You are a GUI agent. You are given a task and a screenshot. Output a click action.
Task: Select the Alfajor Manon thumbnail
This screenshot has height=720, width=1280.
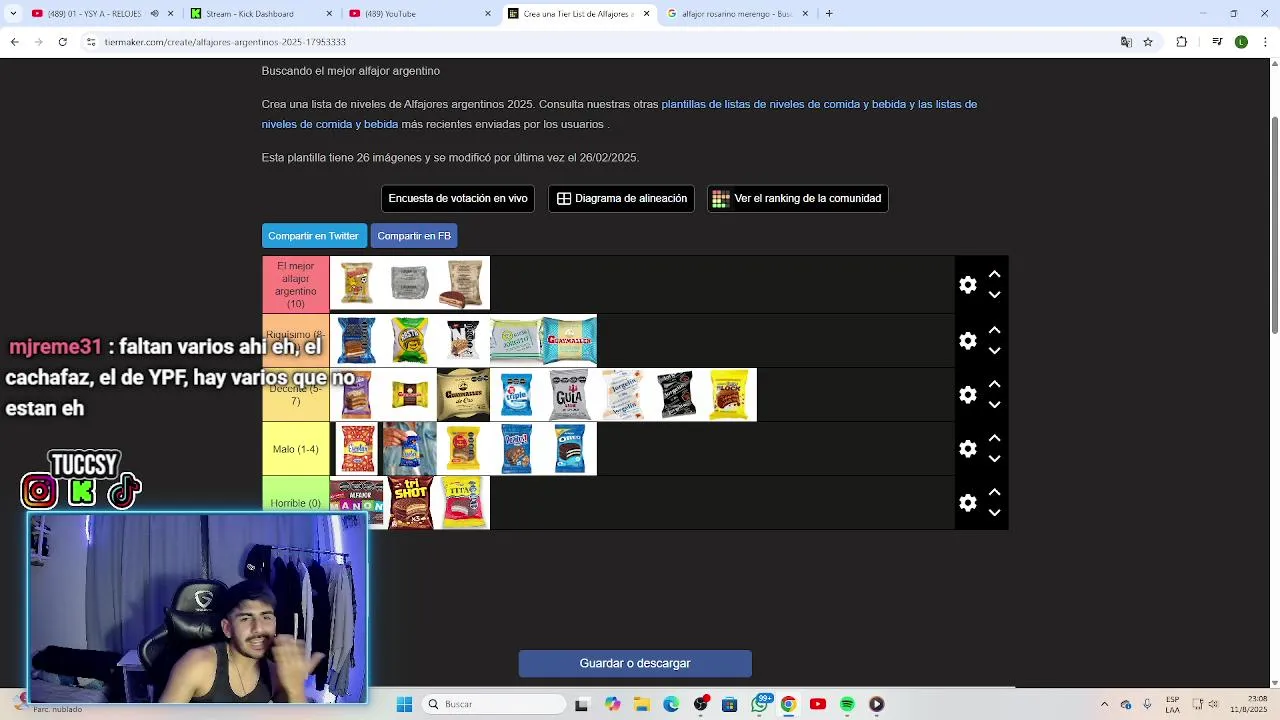click(357, 497)
